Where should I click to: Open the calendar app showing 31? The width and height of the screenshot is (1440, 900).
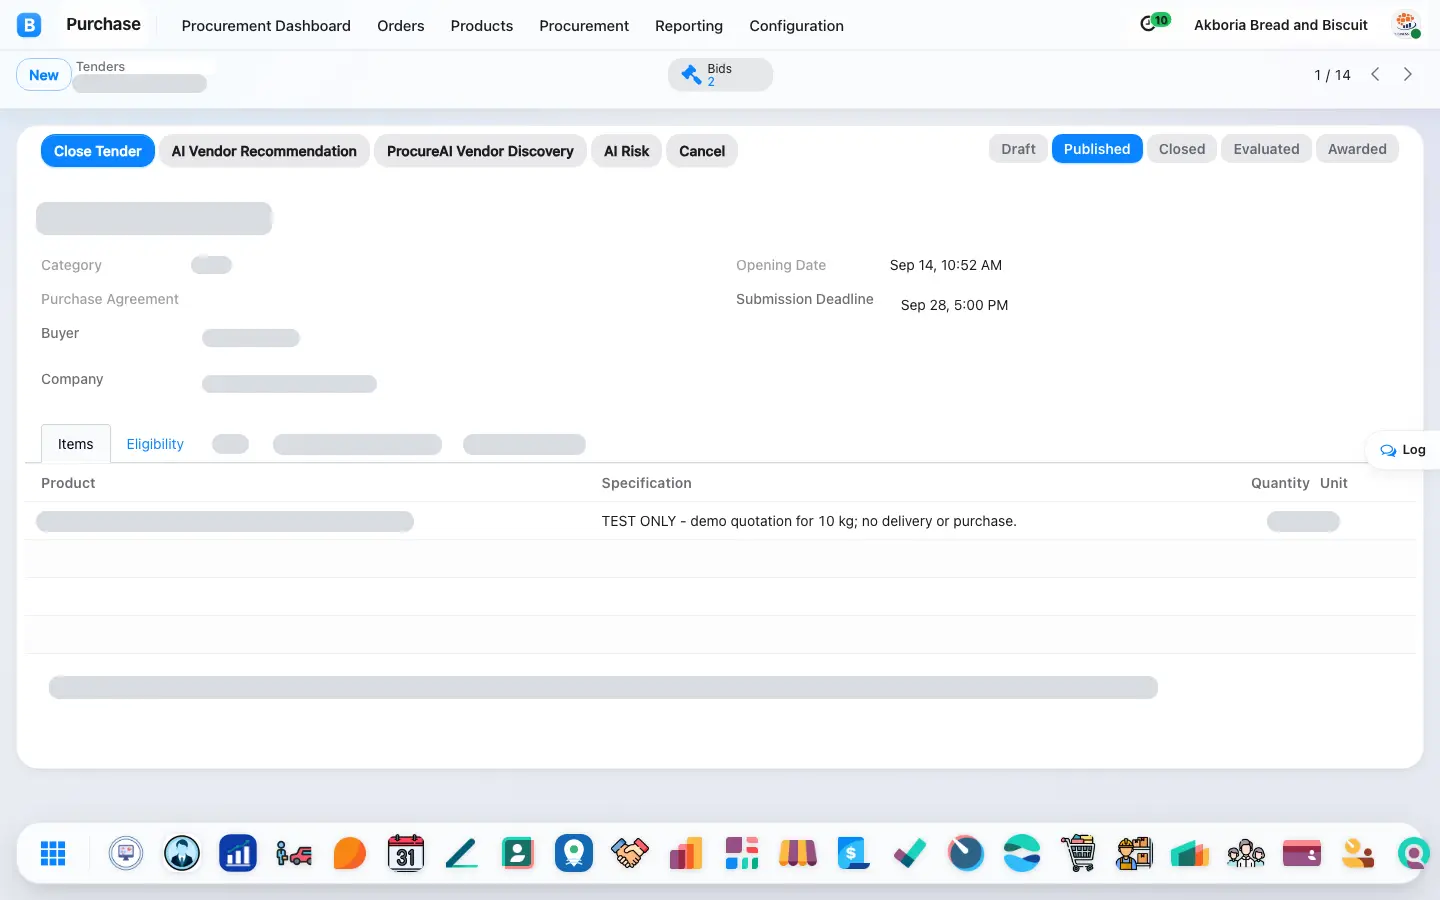click(x=406, y=853)
